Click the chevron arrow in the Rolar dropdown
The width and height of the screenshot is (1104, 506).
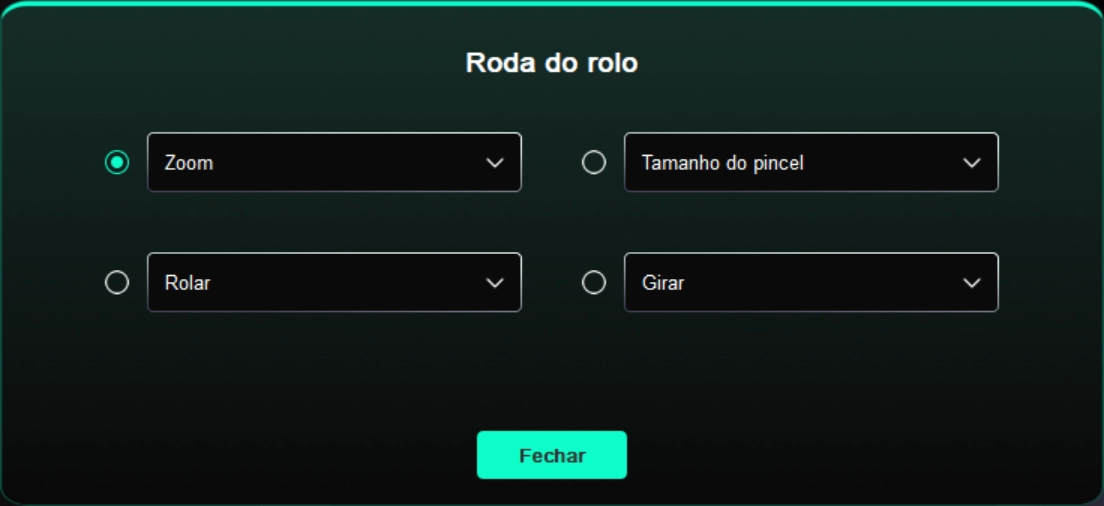click(x=494, y=283)
